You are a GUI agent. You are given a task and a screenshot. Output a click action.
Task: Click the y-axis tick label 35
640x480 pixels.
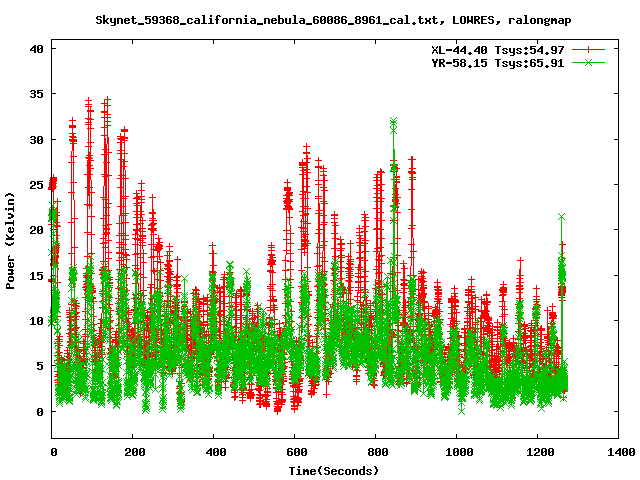pyautogui.click(x=36, y=94)
